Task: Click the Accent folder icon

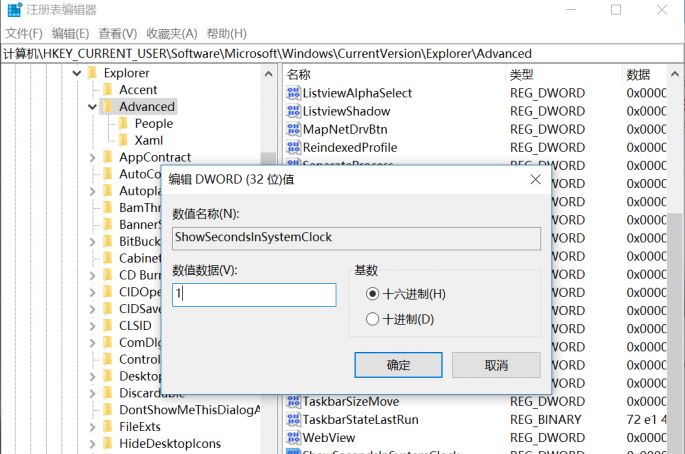Action: (x=108, y=90)
